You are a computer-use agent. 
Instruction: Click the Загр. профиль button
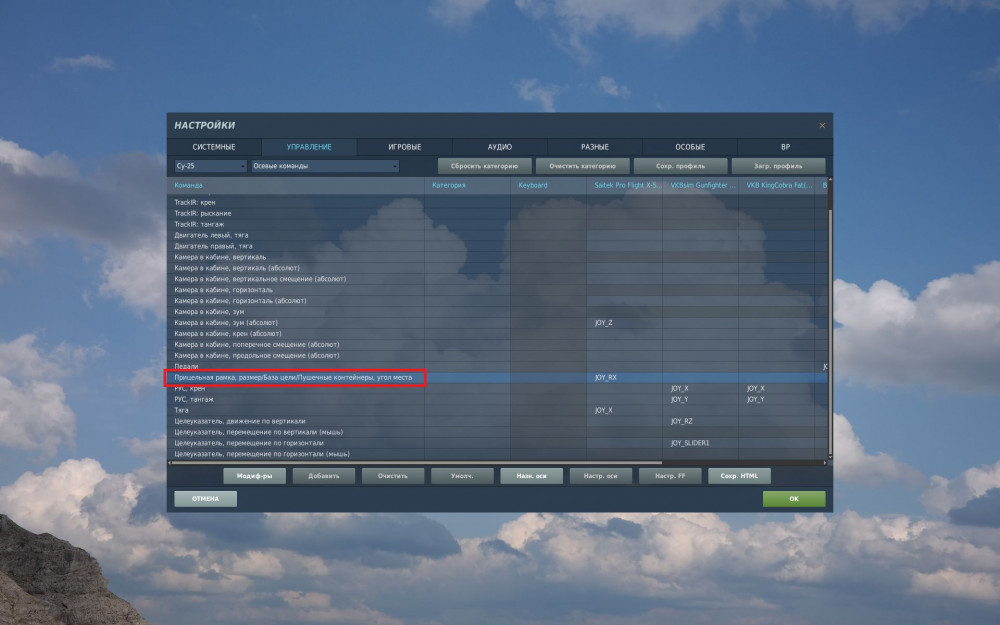point(778,166)
